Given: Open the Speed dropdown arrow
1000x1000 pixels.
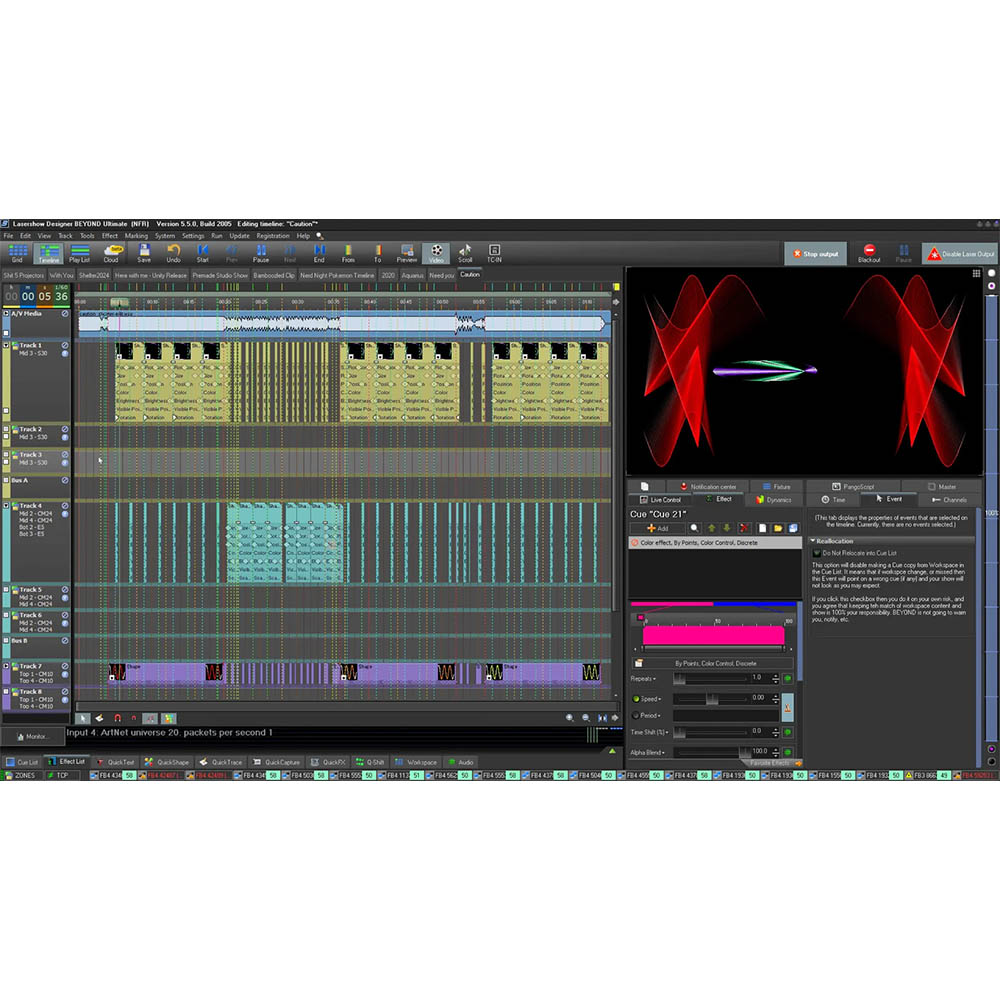Looking at the screenshot, I should [660, 700].
